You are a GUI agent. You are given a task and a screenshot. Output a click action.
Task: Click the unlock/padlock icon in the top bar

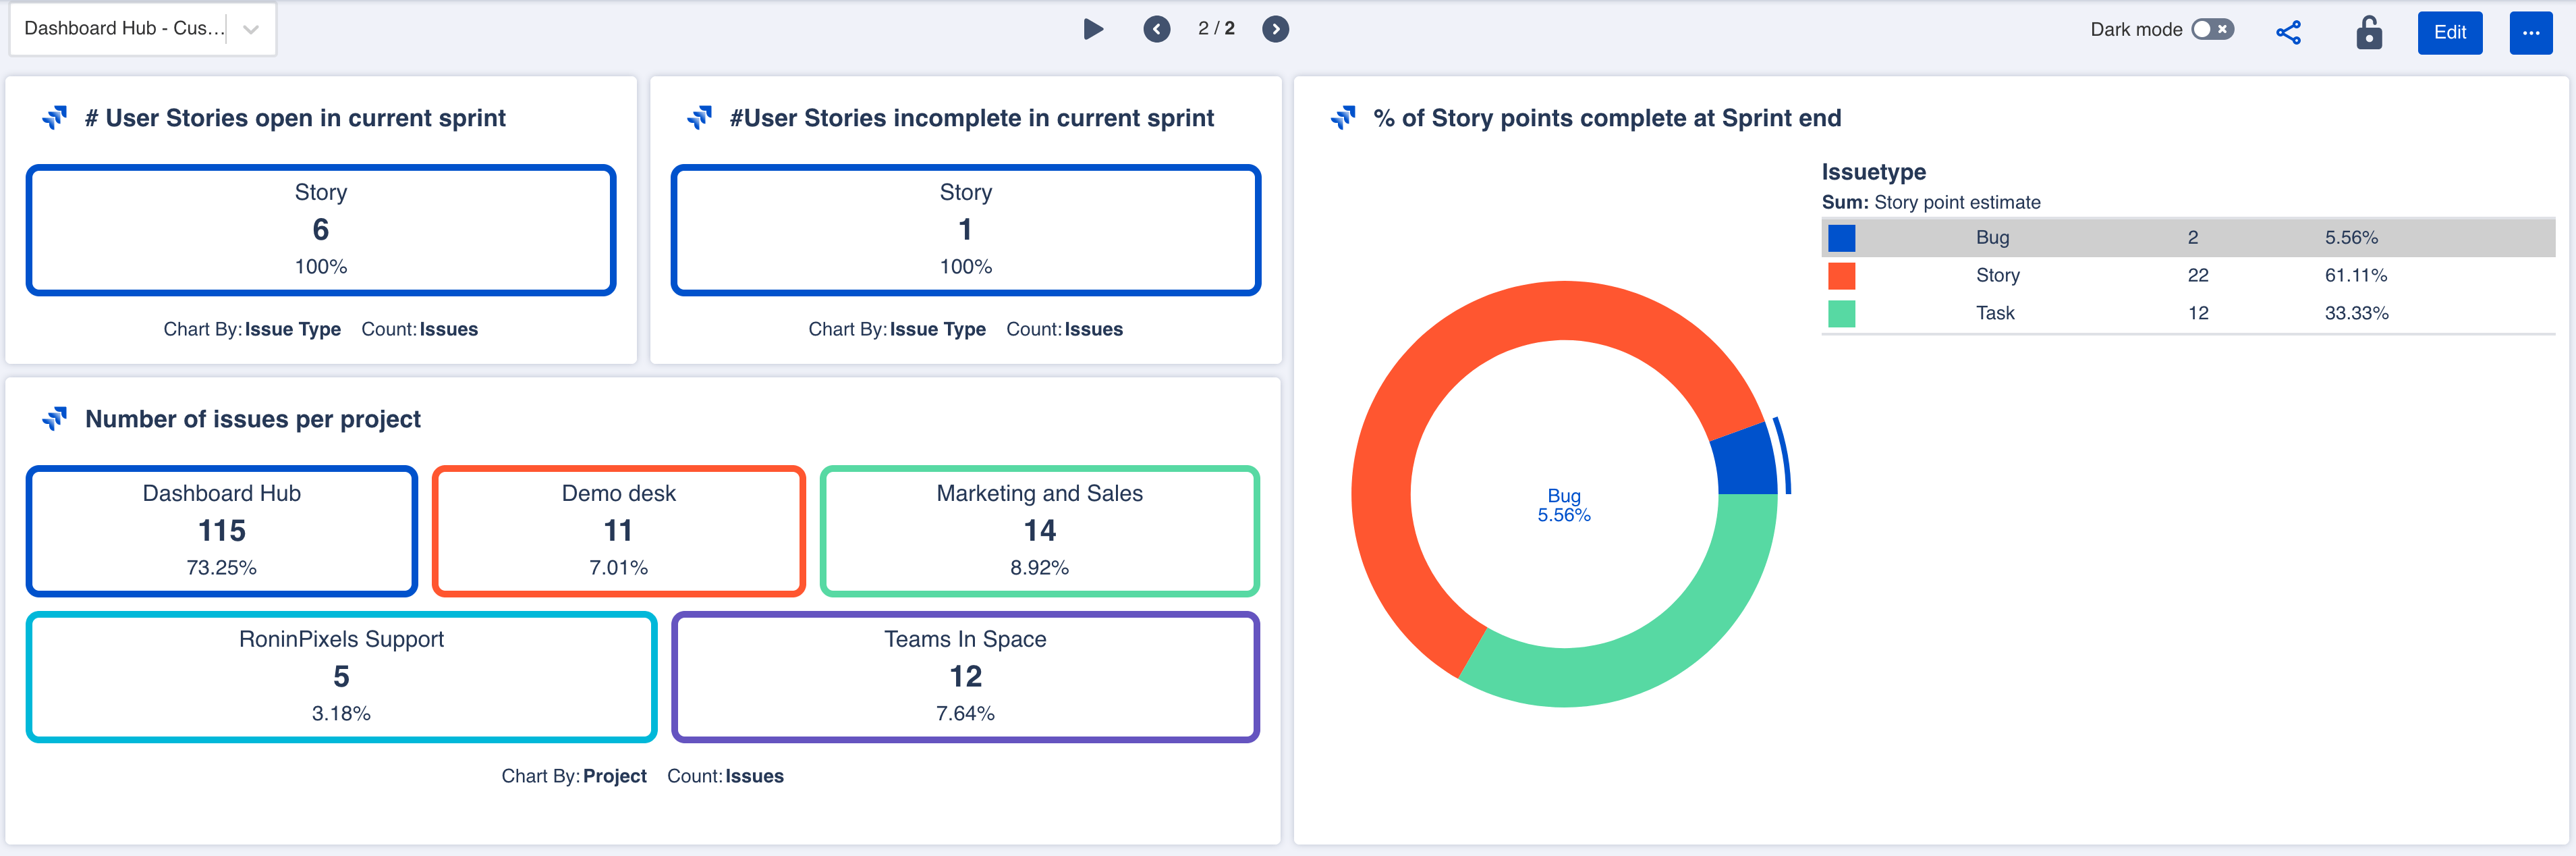(2369, 33)
